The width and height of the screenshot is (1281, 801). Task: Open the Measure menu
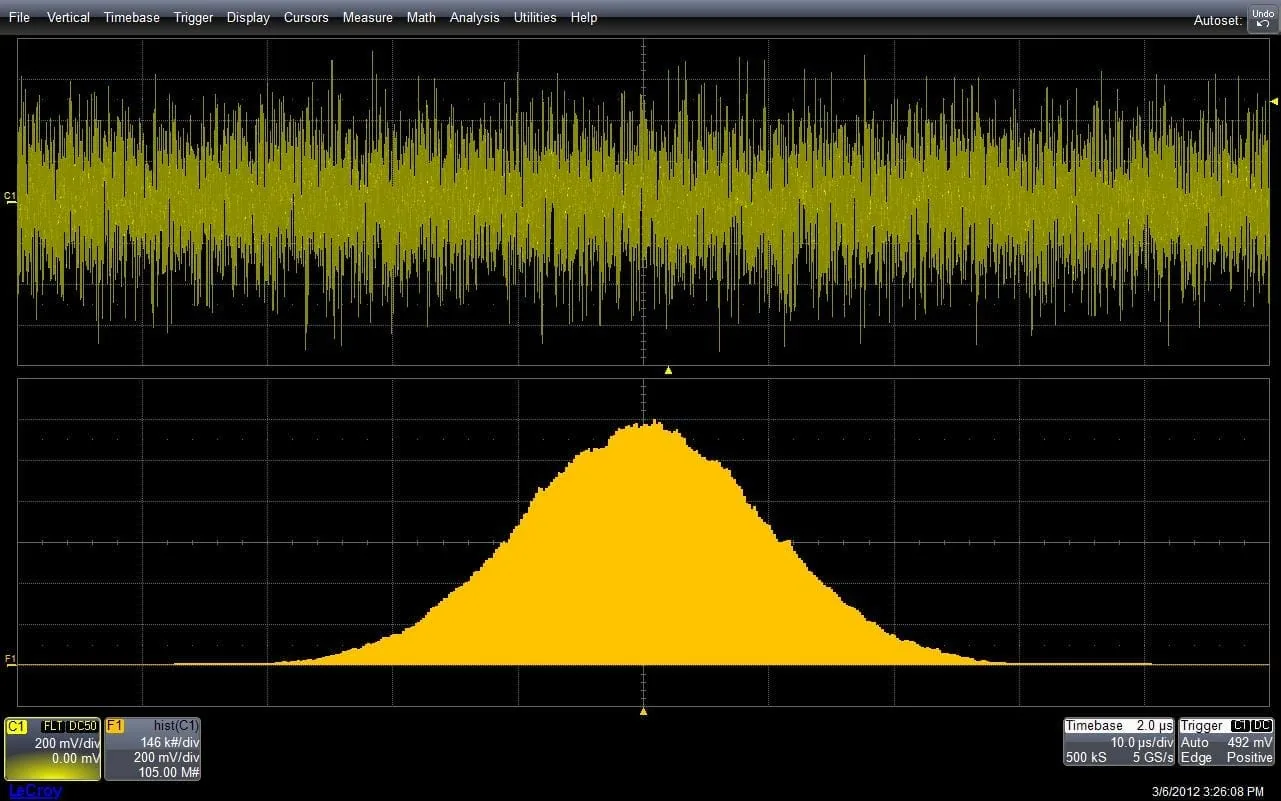tap(367, 17)
